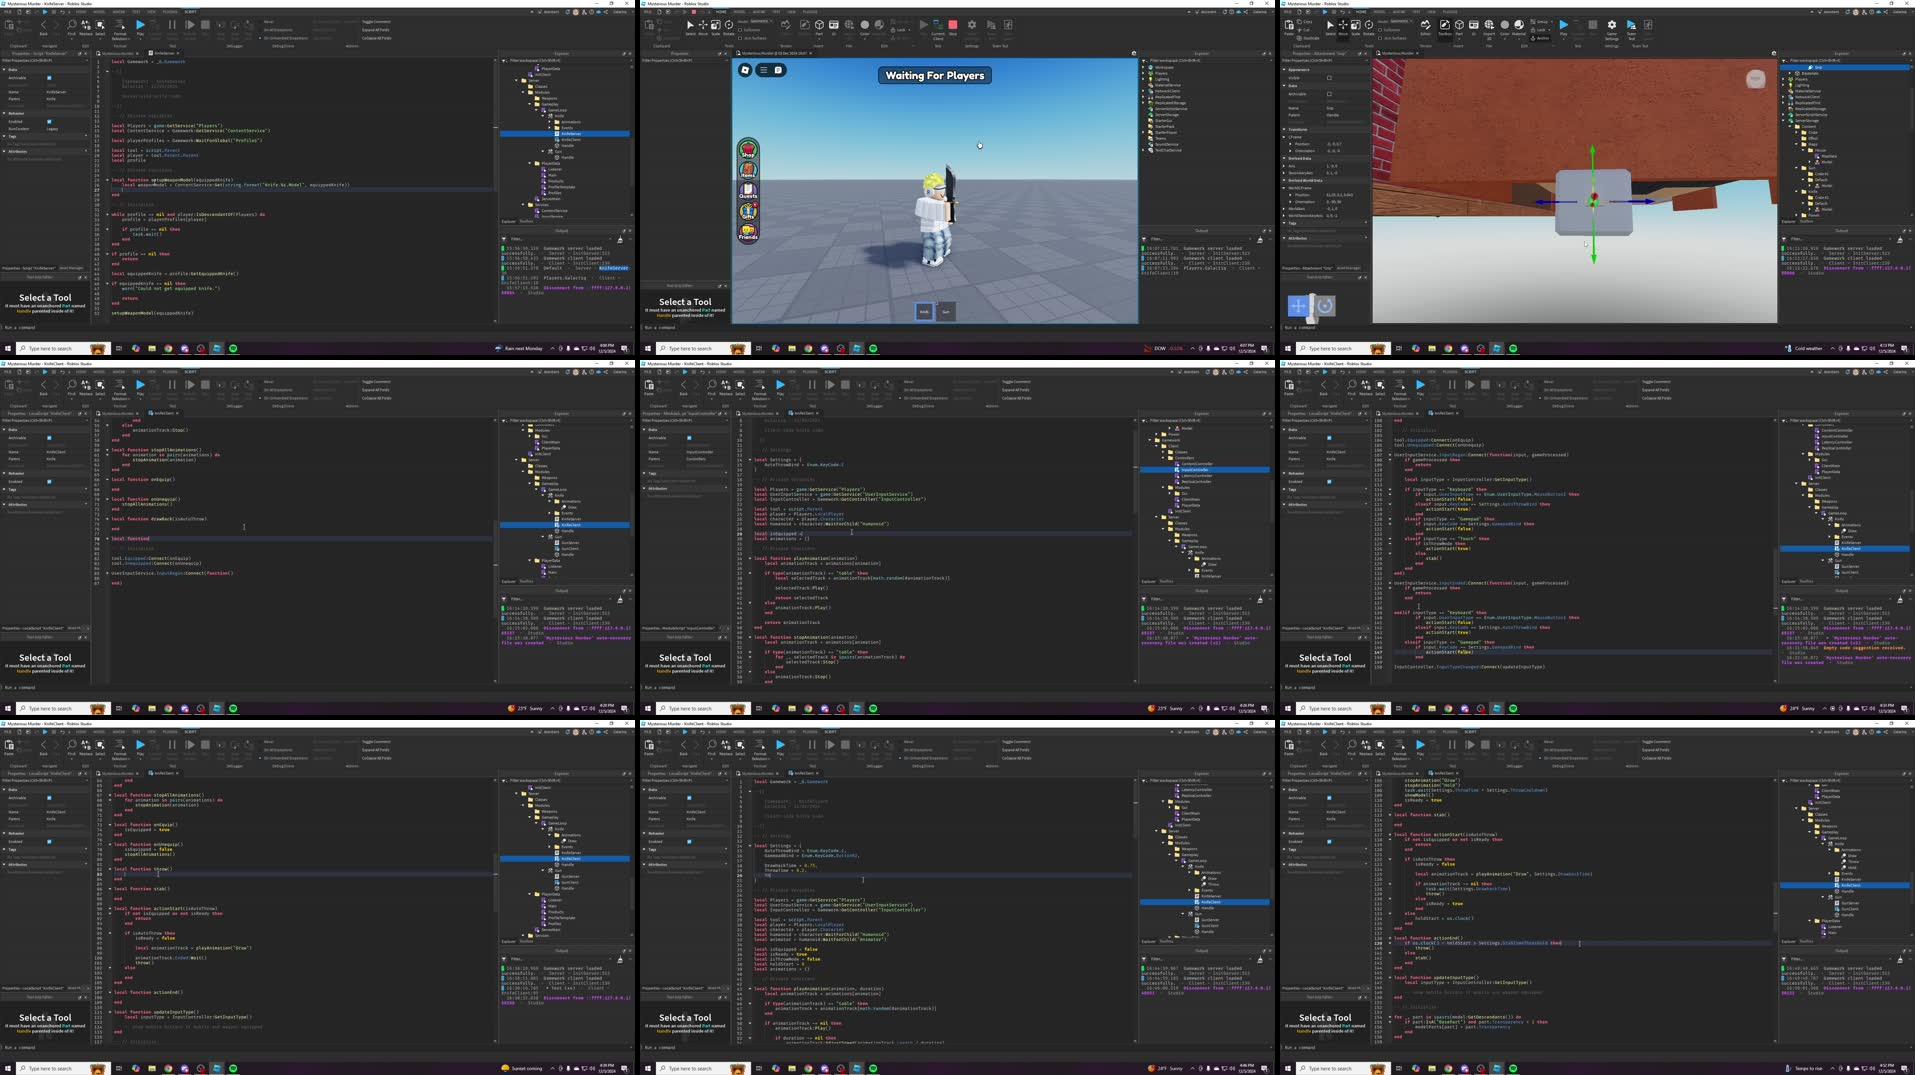This screenshot has width=1915, height=1075.
Task: Toggle Anchor in Attachment Grip window
Action: 1543,38
